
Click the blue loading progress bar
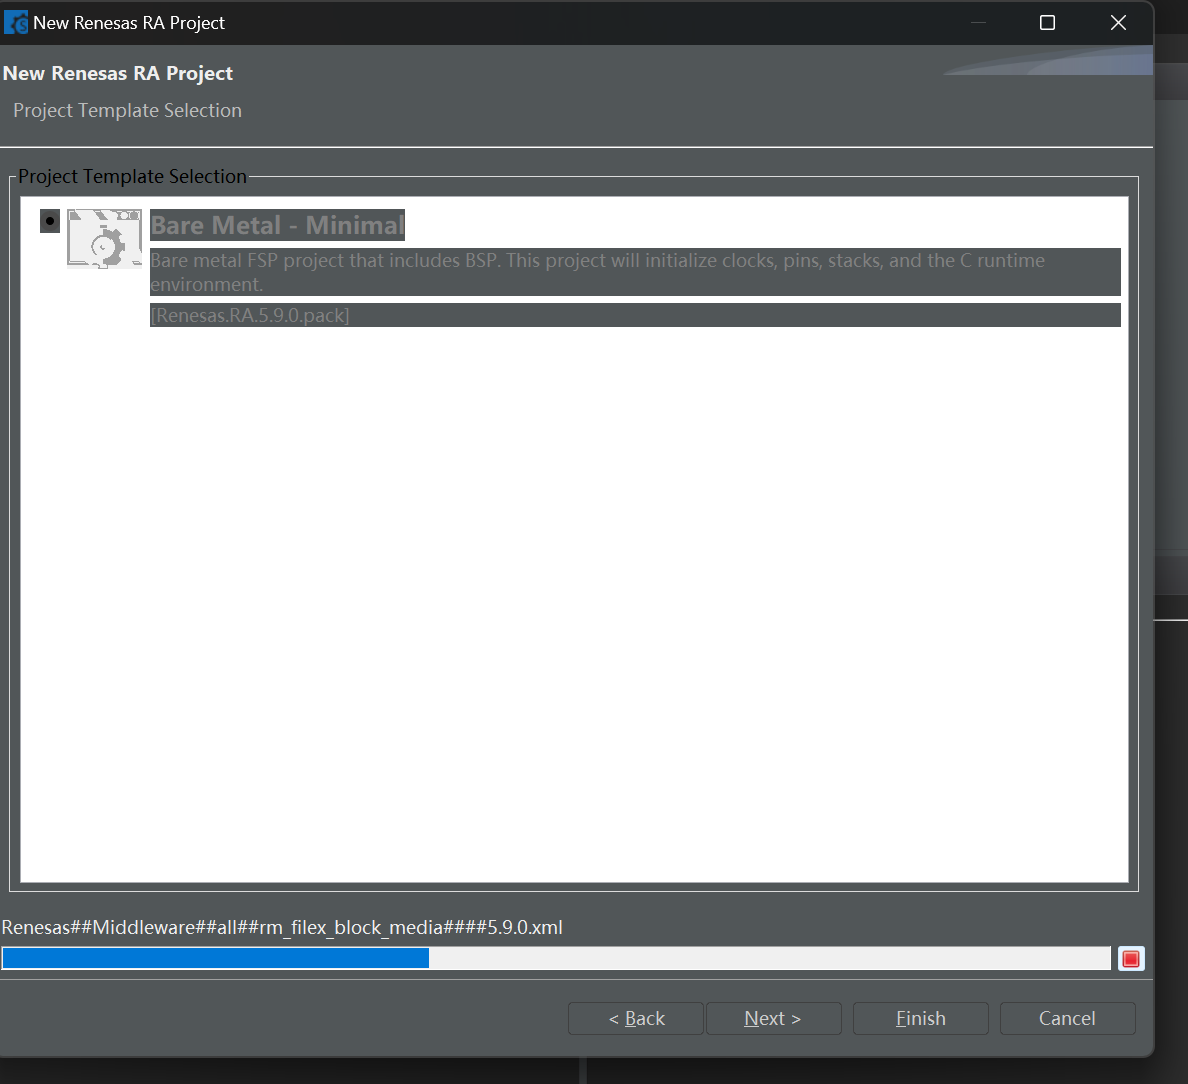(x=556, y=958)
